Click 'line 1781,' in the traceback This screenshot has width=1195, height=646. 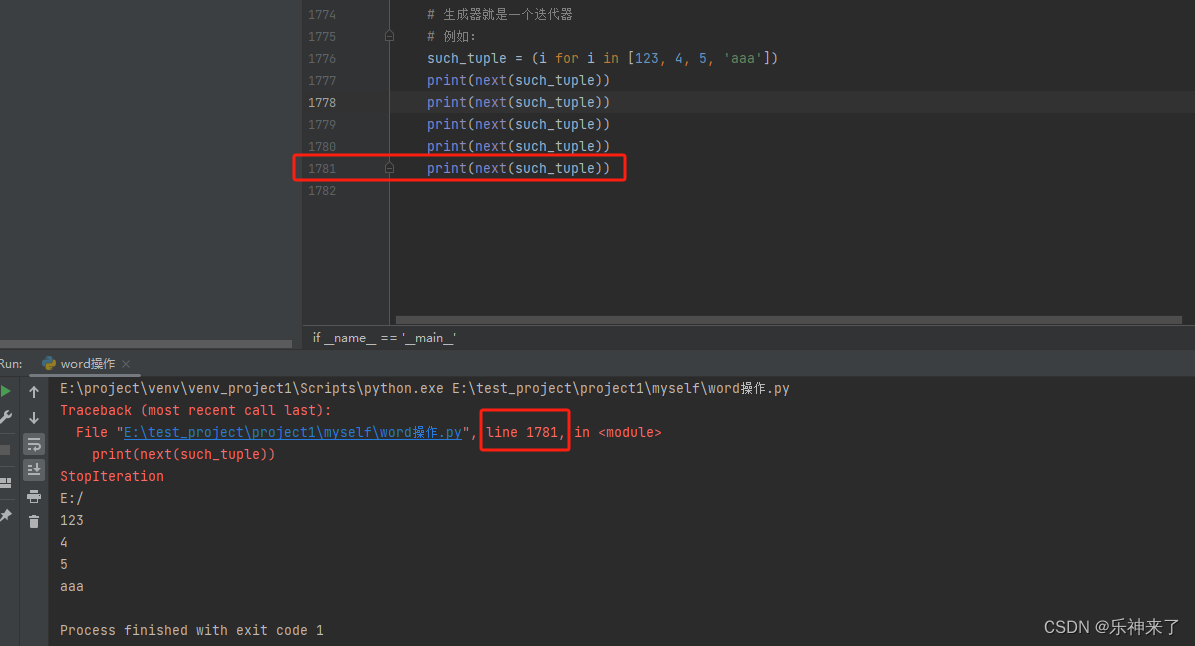click(525, 432)
